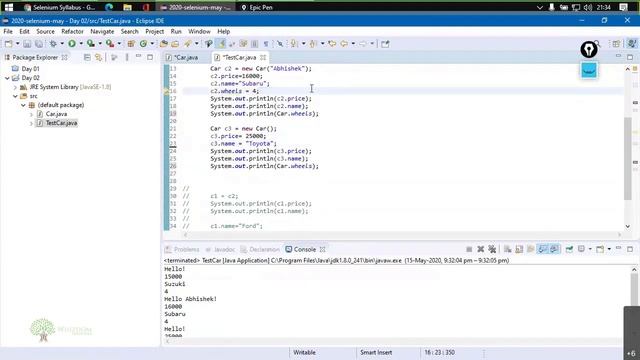Click the Run External Tools icon

click(x=110, y=44)
